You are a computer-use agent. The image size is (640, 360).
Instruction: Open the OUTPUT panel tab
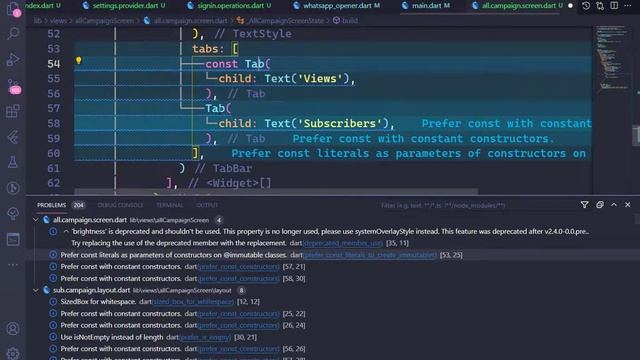pos(207,205)
